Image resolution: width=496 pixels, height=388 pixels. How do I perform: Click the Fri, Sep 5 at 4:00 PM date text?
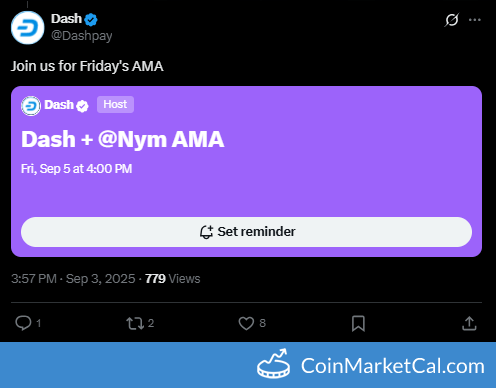[x=76, y=169]
